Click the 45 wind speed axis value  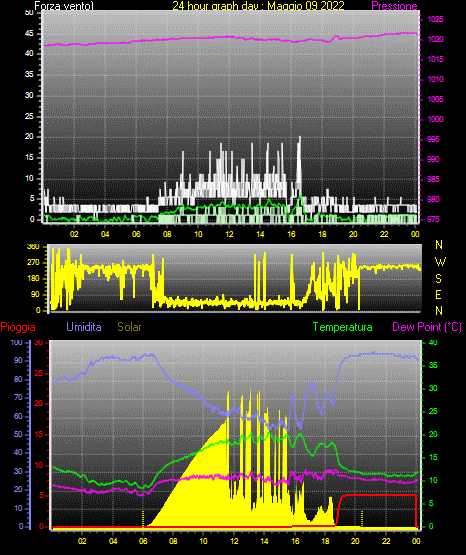pyautogui.click(x=29, y=33)
